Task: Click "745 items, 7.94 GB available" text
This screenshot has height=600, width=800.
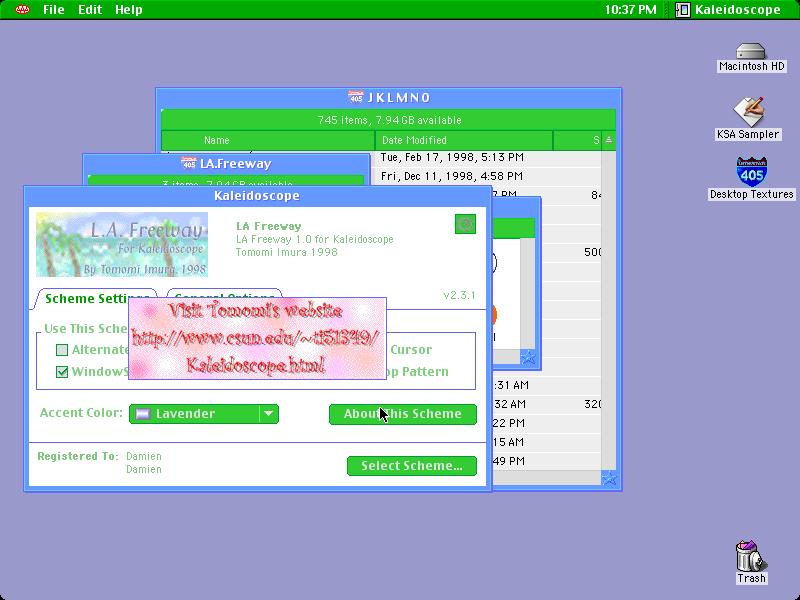Action: tap(389, 120)
